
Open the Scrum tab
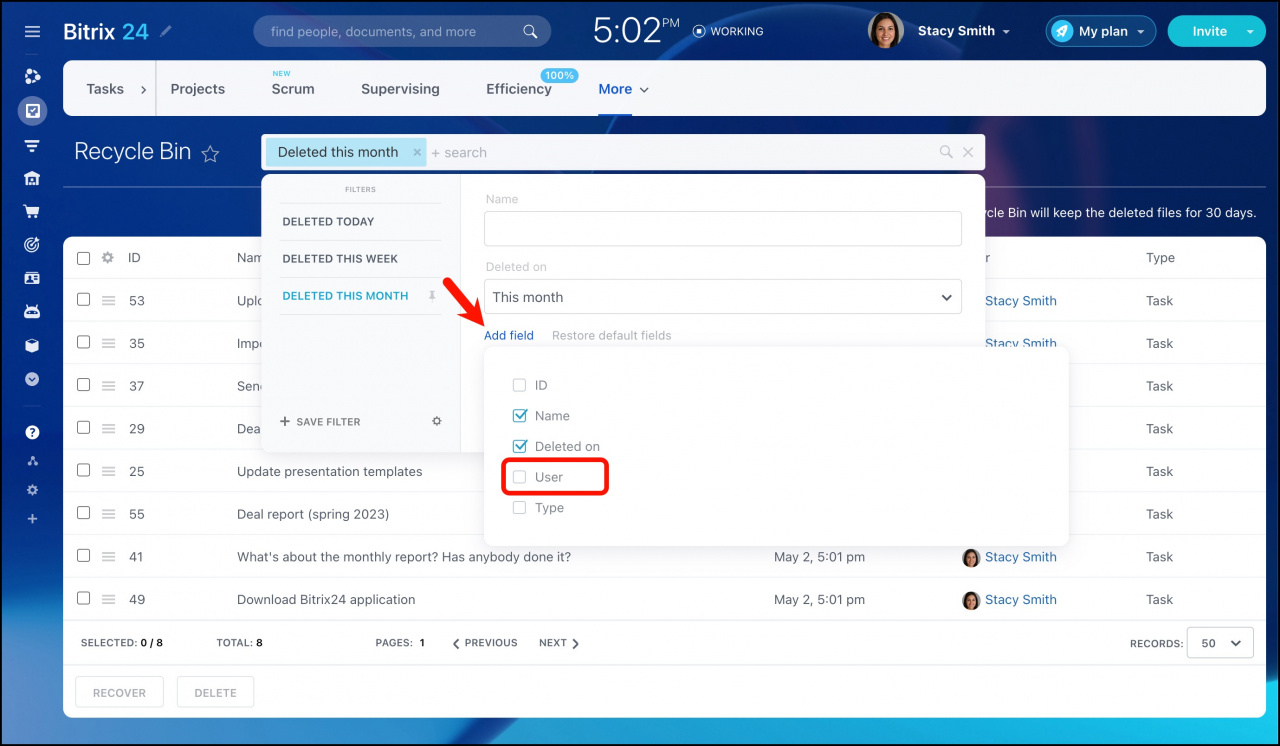(293, 89)
